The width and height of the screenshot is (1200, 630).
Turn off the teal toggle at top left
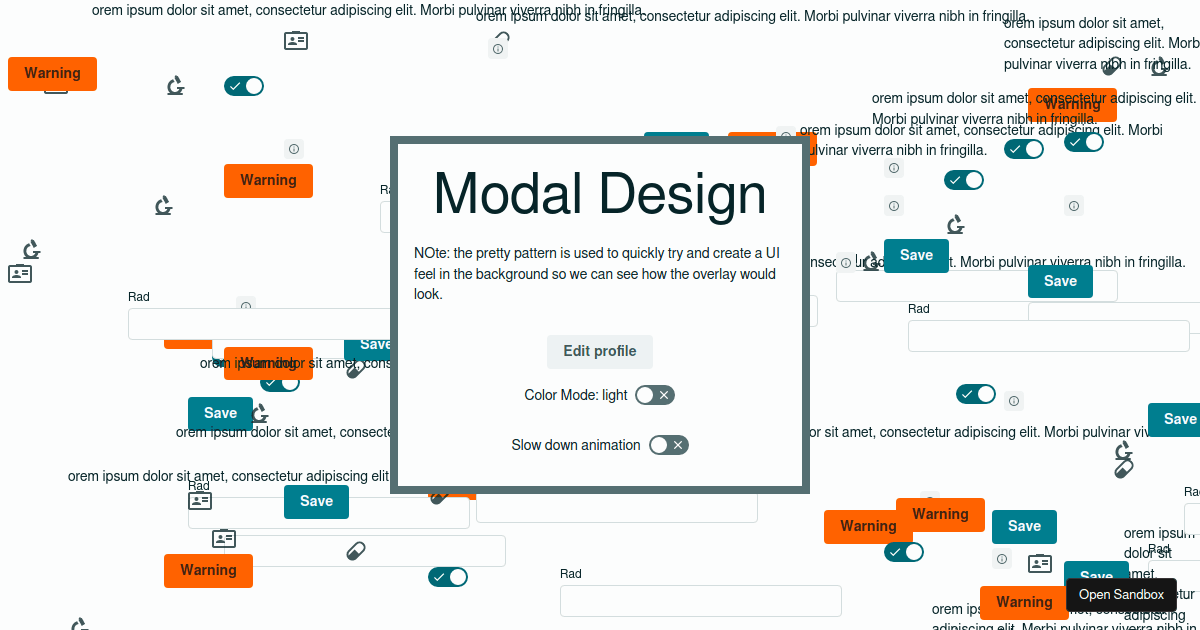coord(244,86)
